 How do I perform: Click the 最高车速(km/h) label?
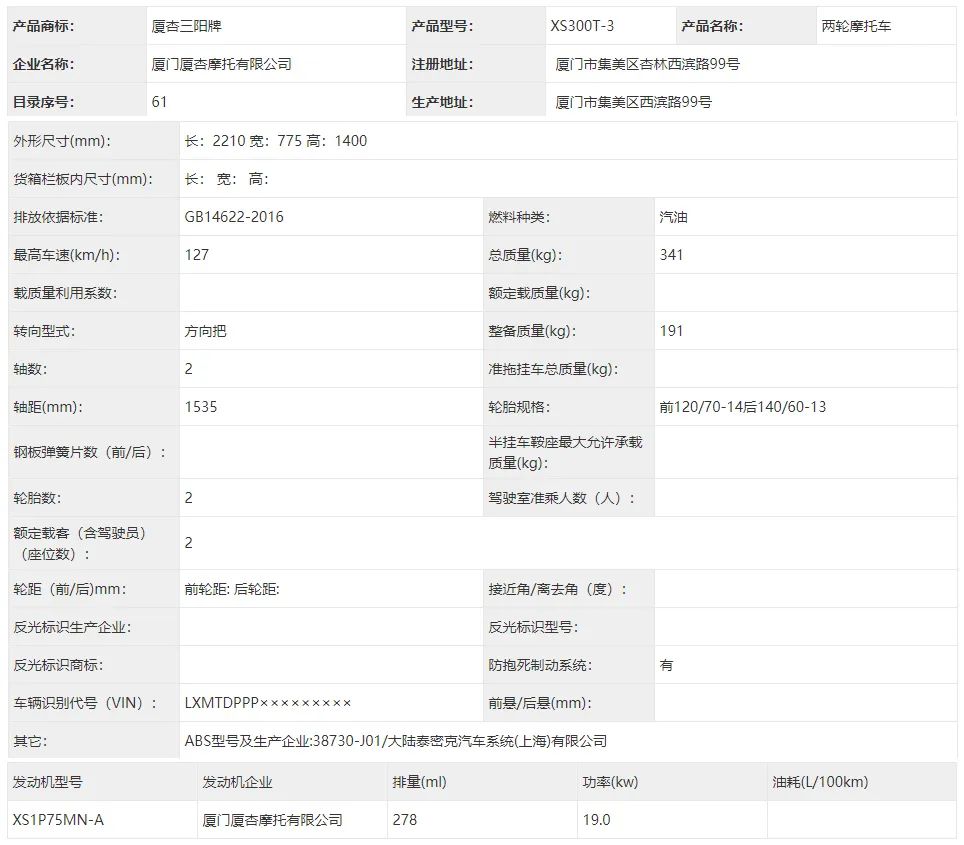[x=66, y=255]
